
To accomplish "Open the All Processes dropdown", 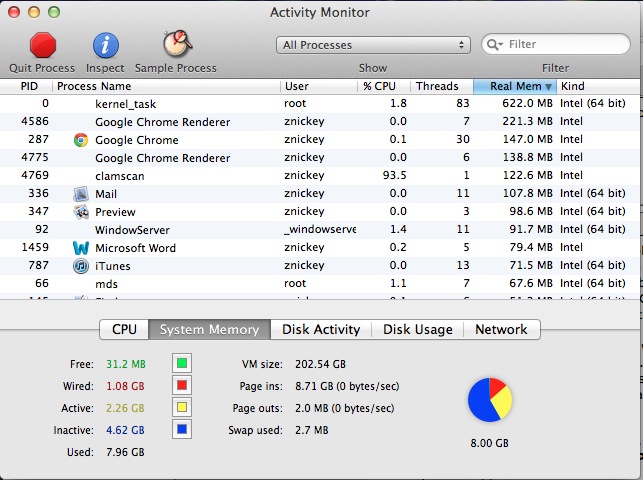I will (x=373, y=45).
